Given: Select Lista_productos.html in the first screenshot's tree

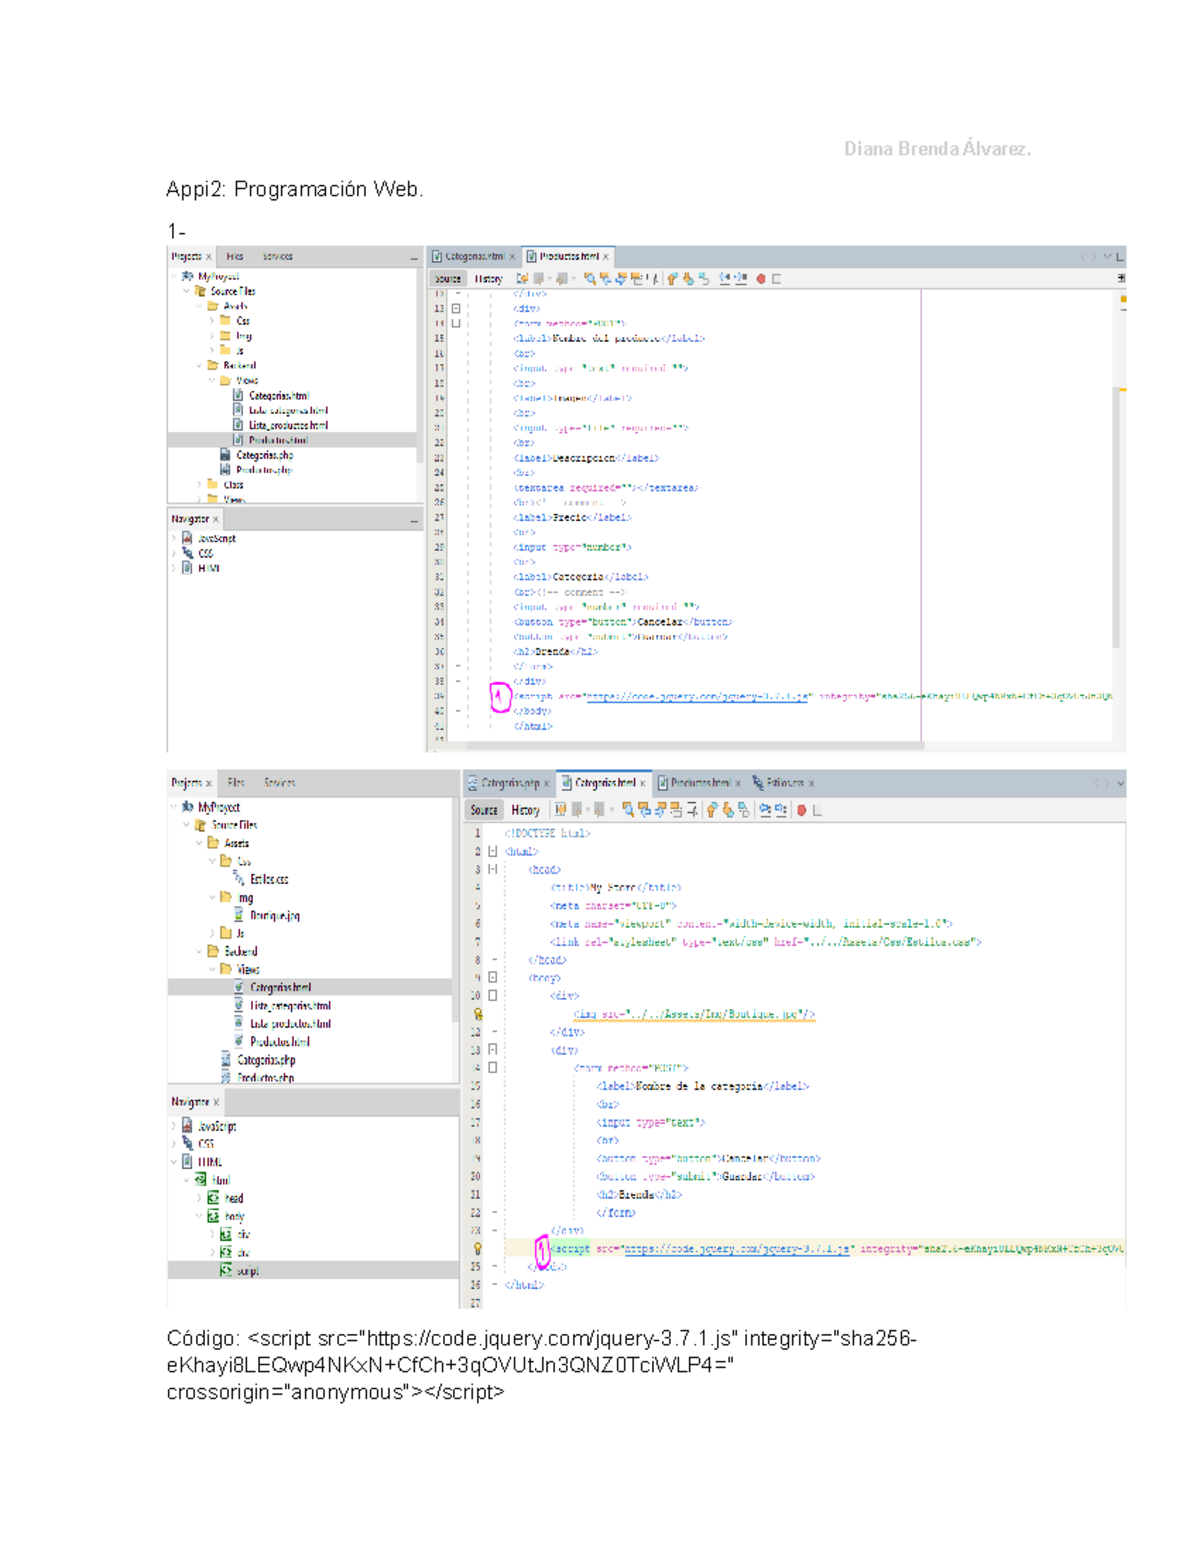Looking at the screenshot, I should click(288, 425).
